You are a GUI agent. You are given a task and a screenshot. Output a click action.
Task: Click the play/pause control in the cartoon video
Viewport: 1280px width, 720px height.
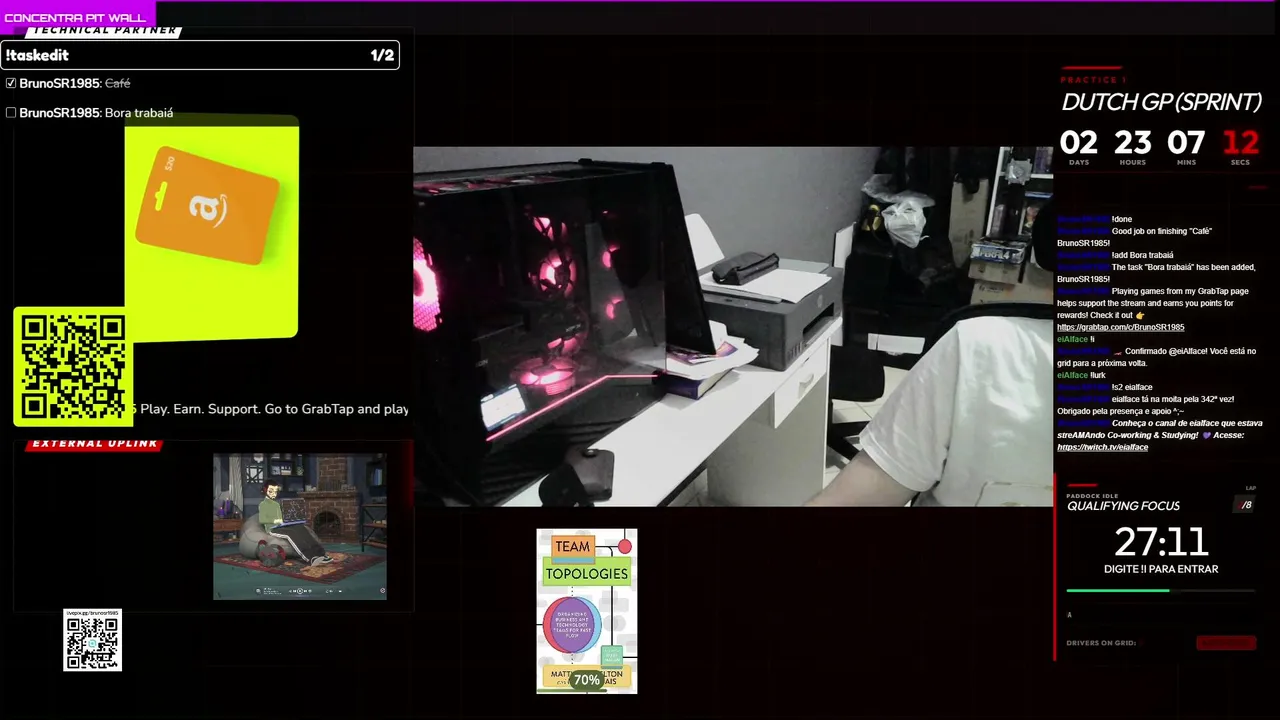pos(299,591)
